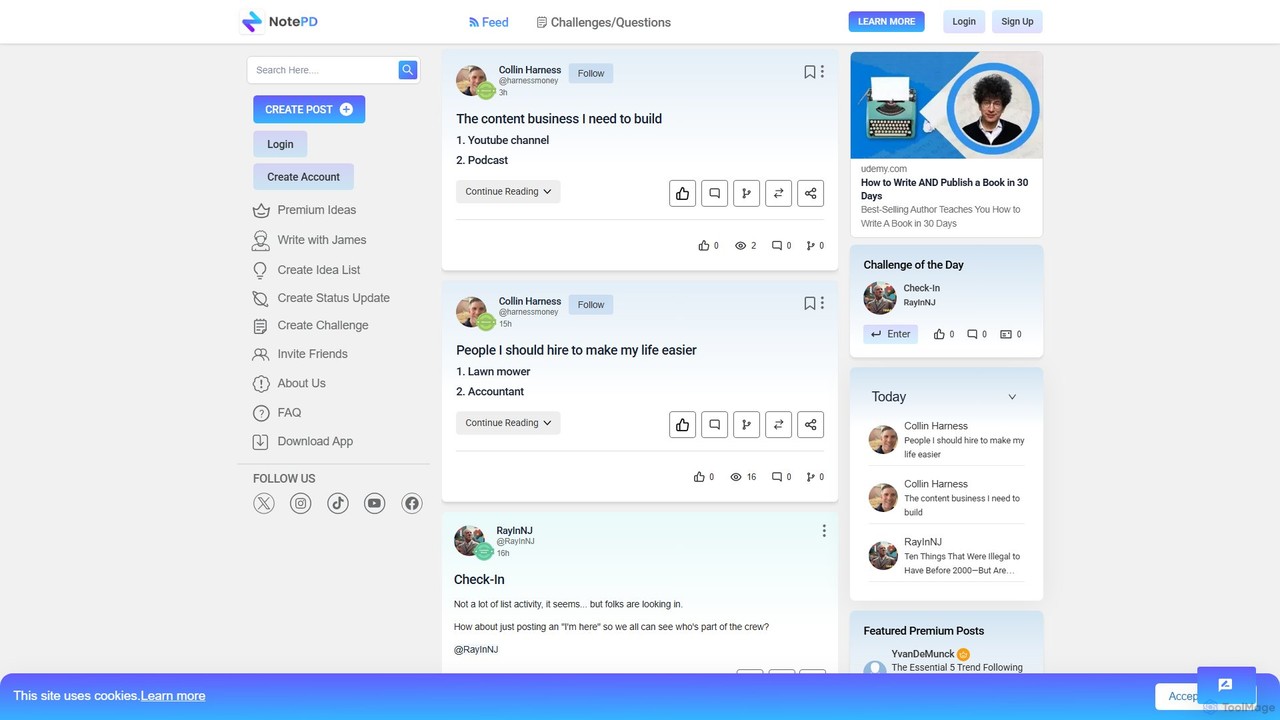The image size is (1280, 720).
Task: Expand 'Continue Reading' on People I should hire post
Action: 508,422
